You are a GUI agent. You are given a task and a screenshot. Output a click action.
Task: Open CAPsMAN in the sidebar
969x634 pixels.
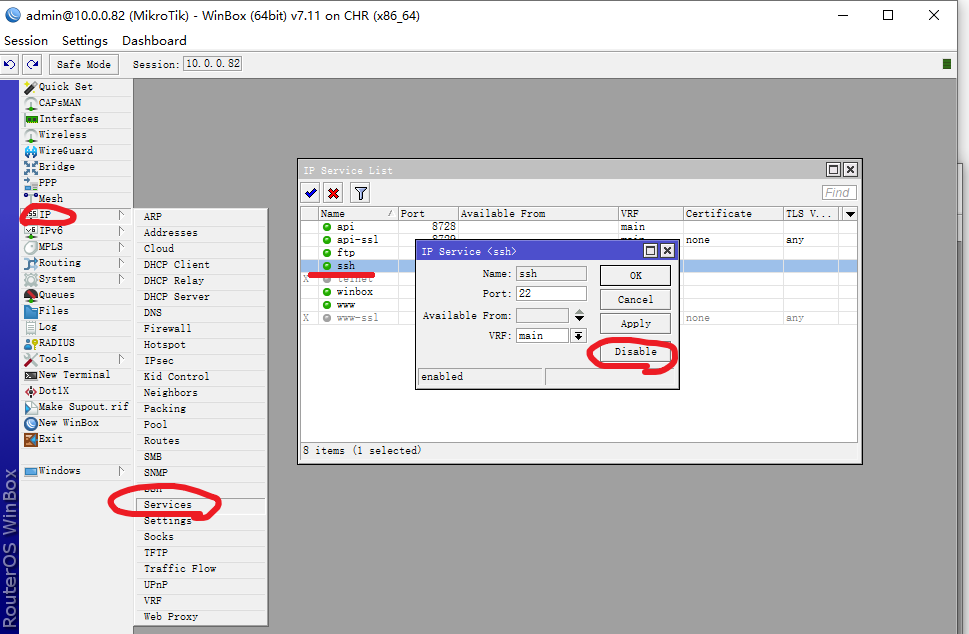coord(77,103)
